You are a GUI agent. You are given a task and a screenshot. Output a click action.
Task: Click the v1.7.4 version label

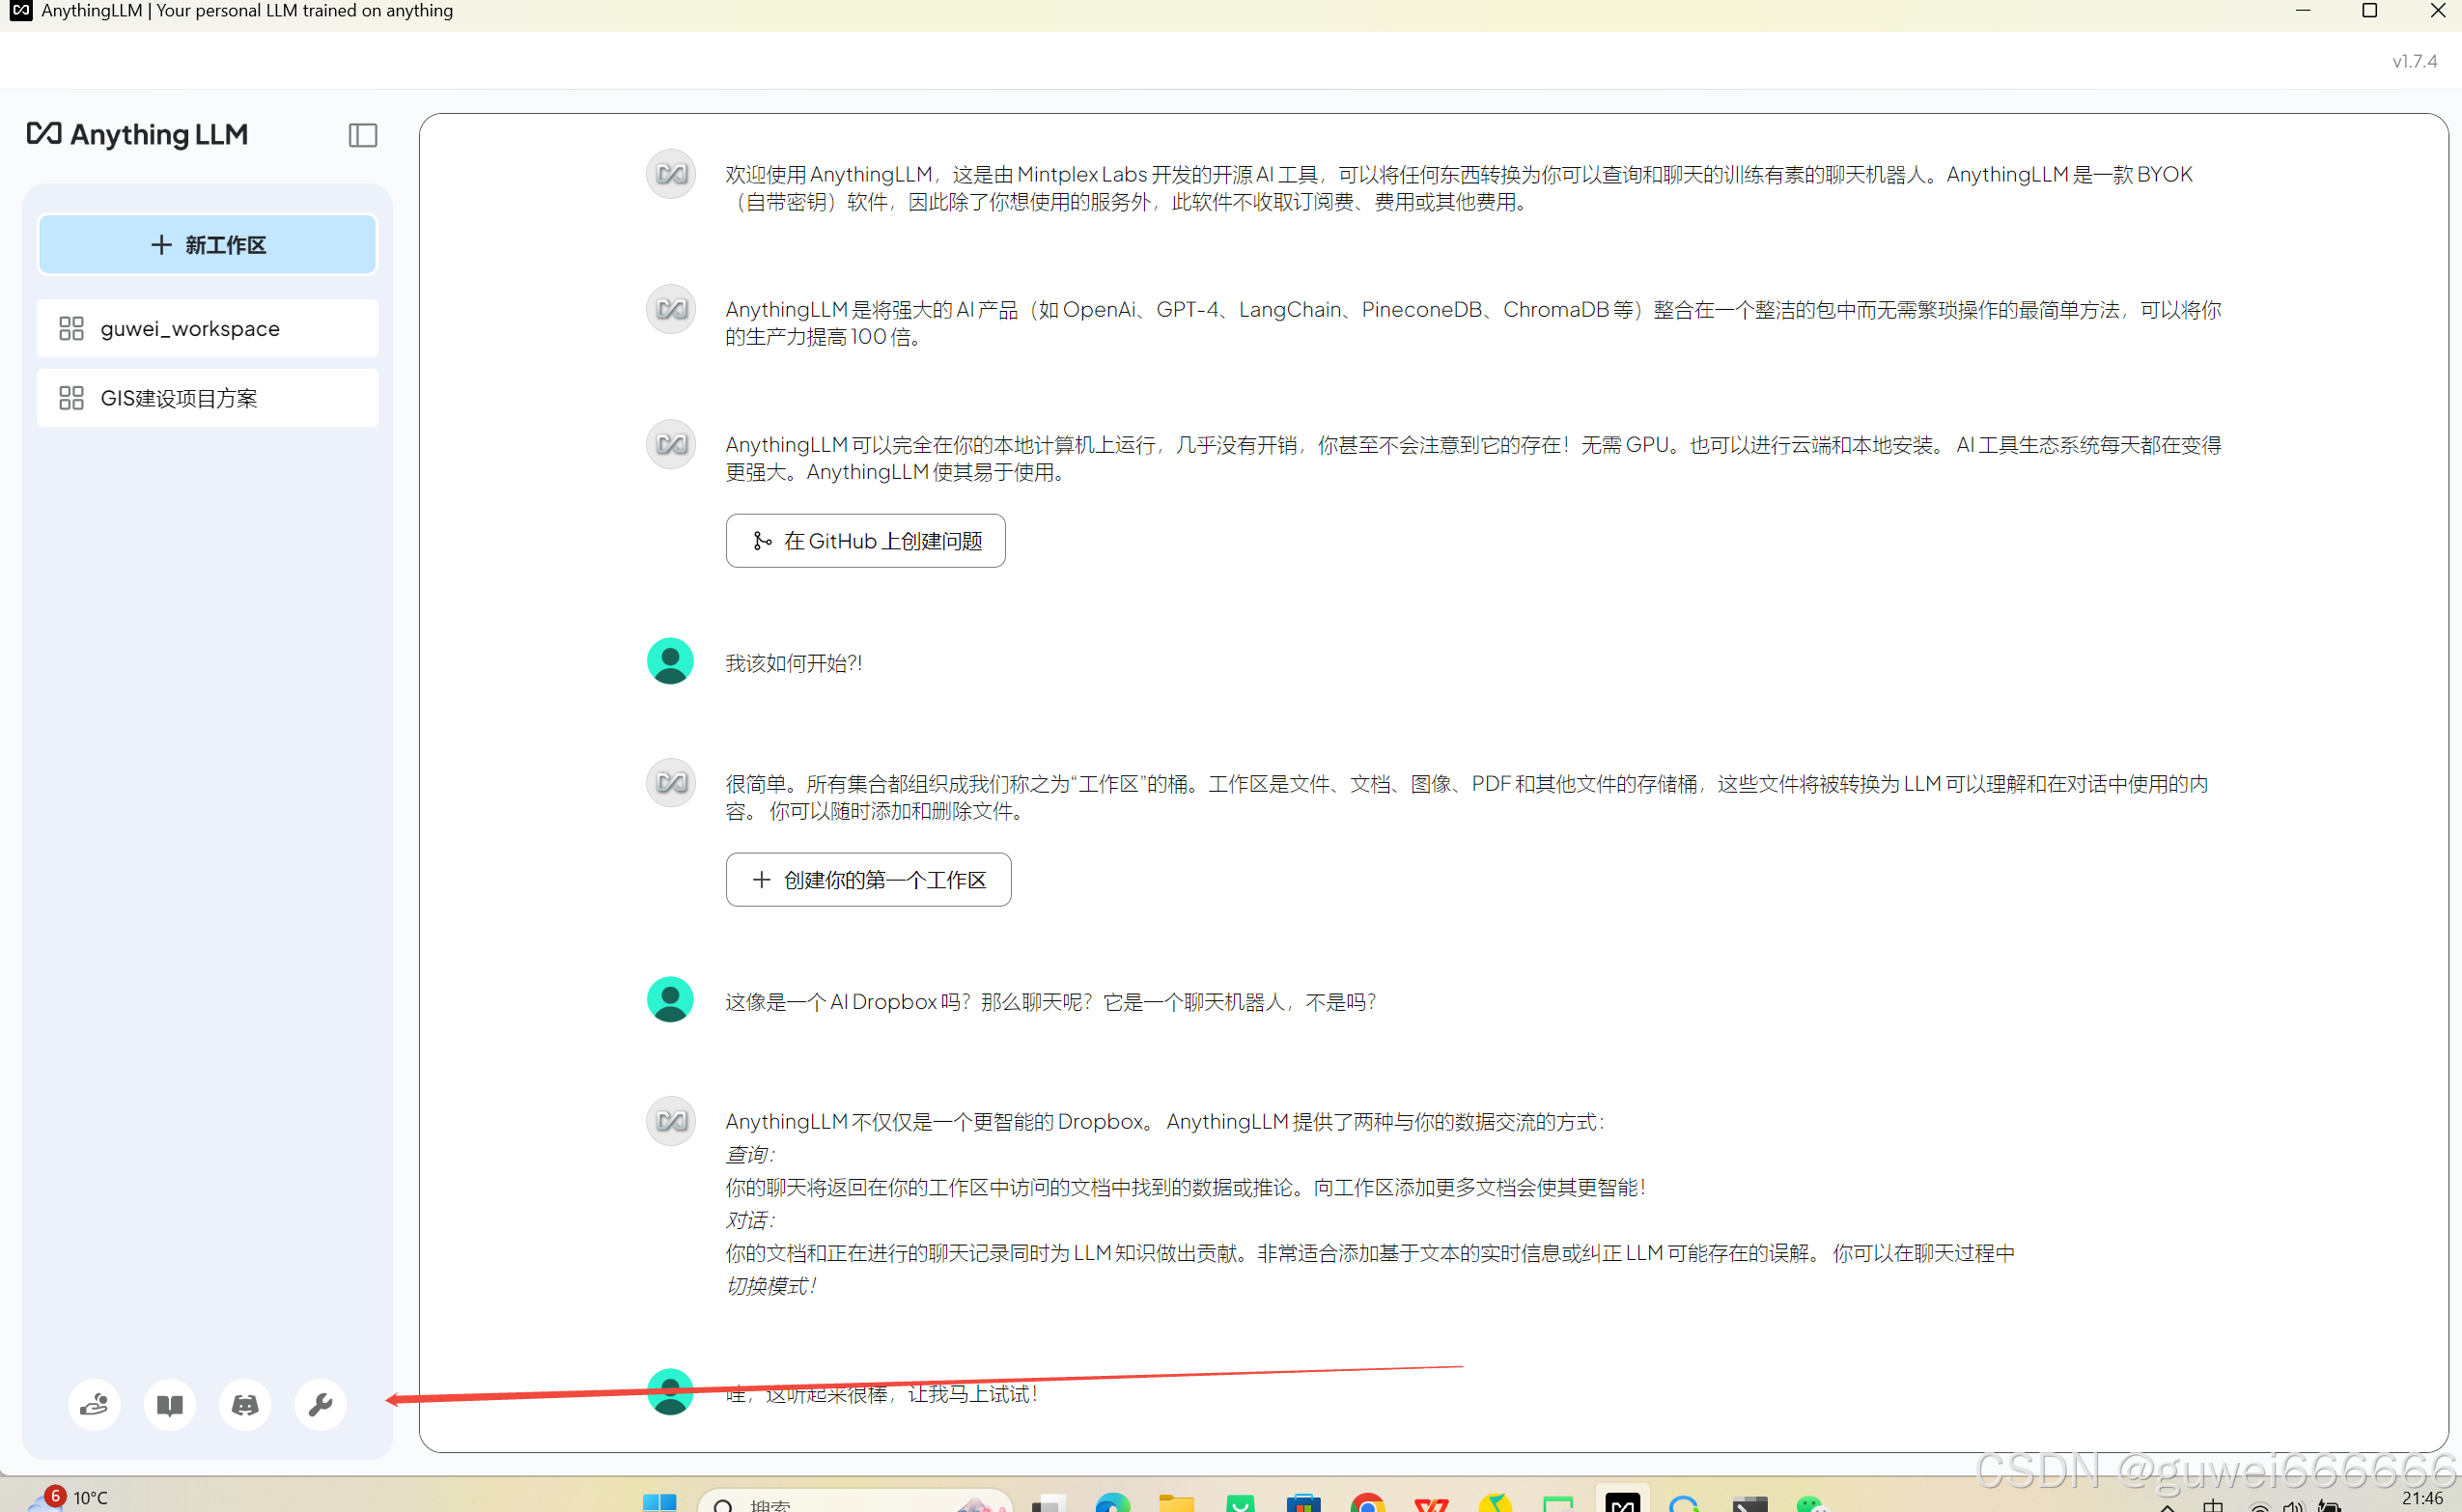click(x=2414, y=62)
